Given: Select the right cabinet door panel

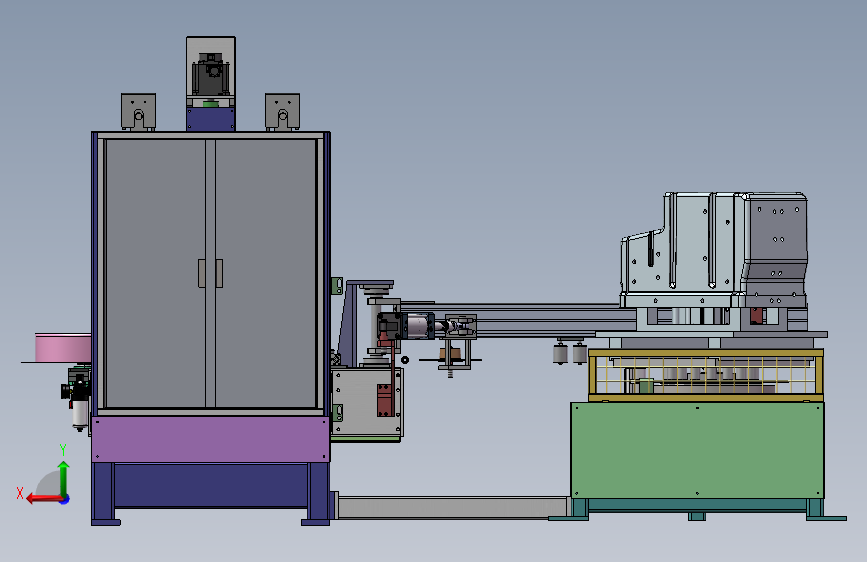Looking at the screenshot, I should (265, 273).
